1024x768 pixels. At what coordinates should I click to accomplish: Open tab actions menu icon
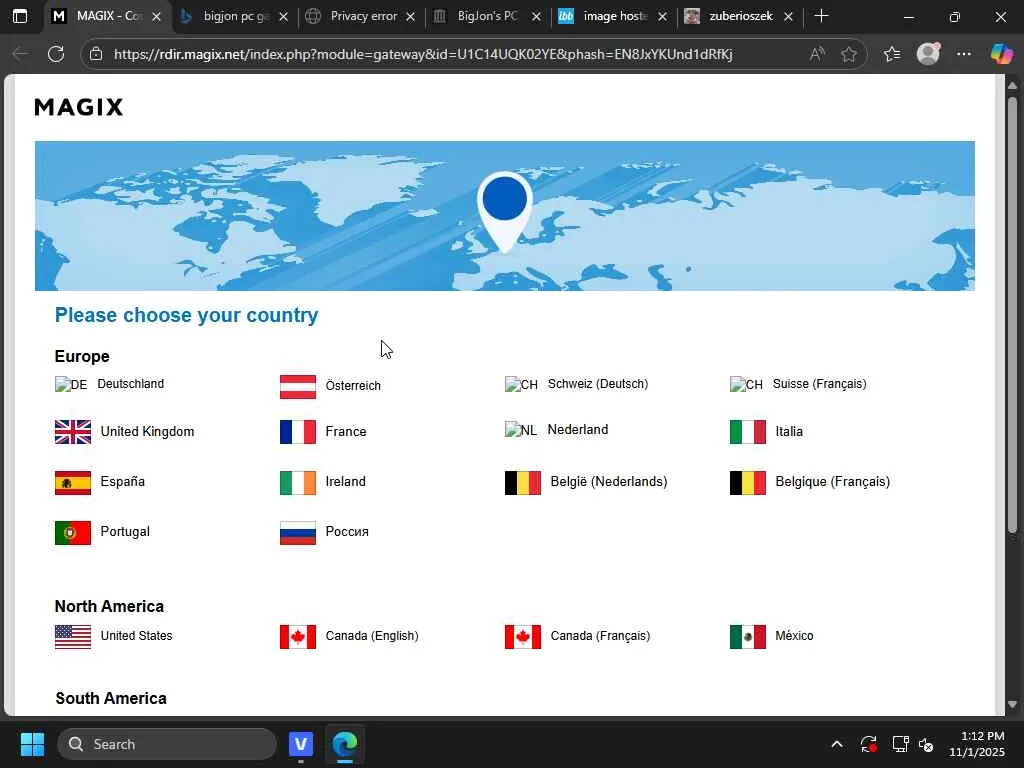coord(20,16)
